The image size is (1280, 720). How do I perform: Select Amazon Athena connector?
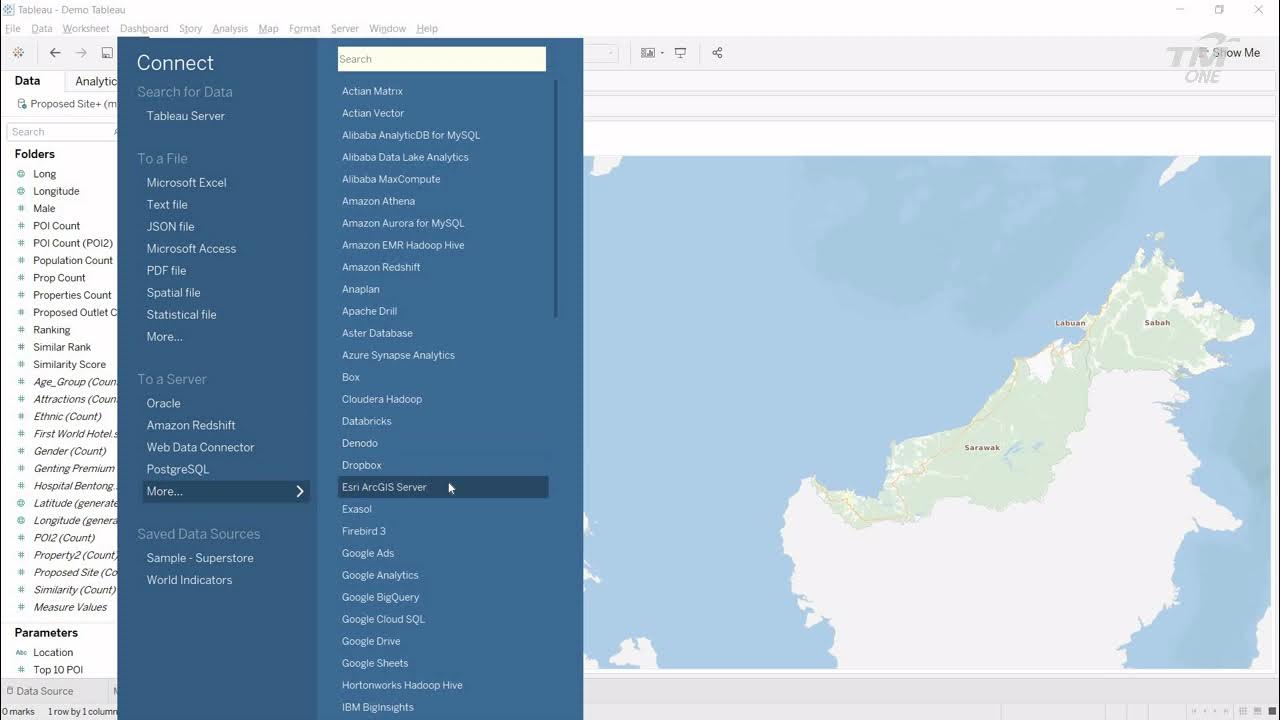pos(378,201)
